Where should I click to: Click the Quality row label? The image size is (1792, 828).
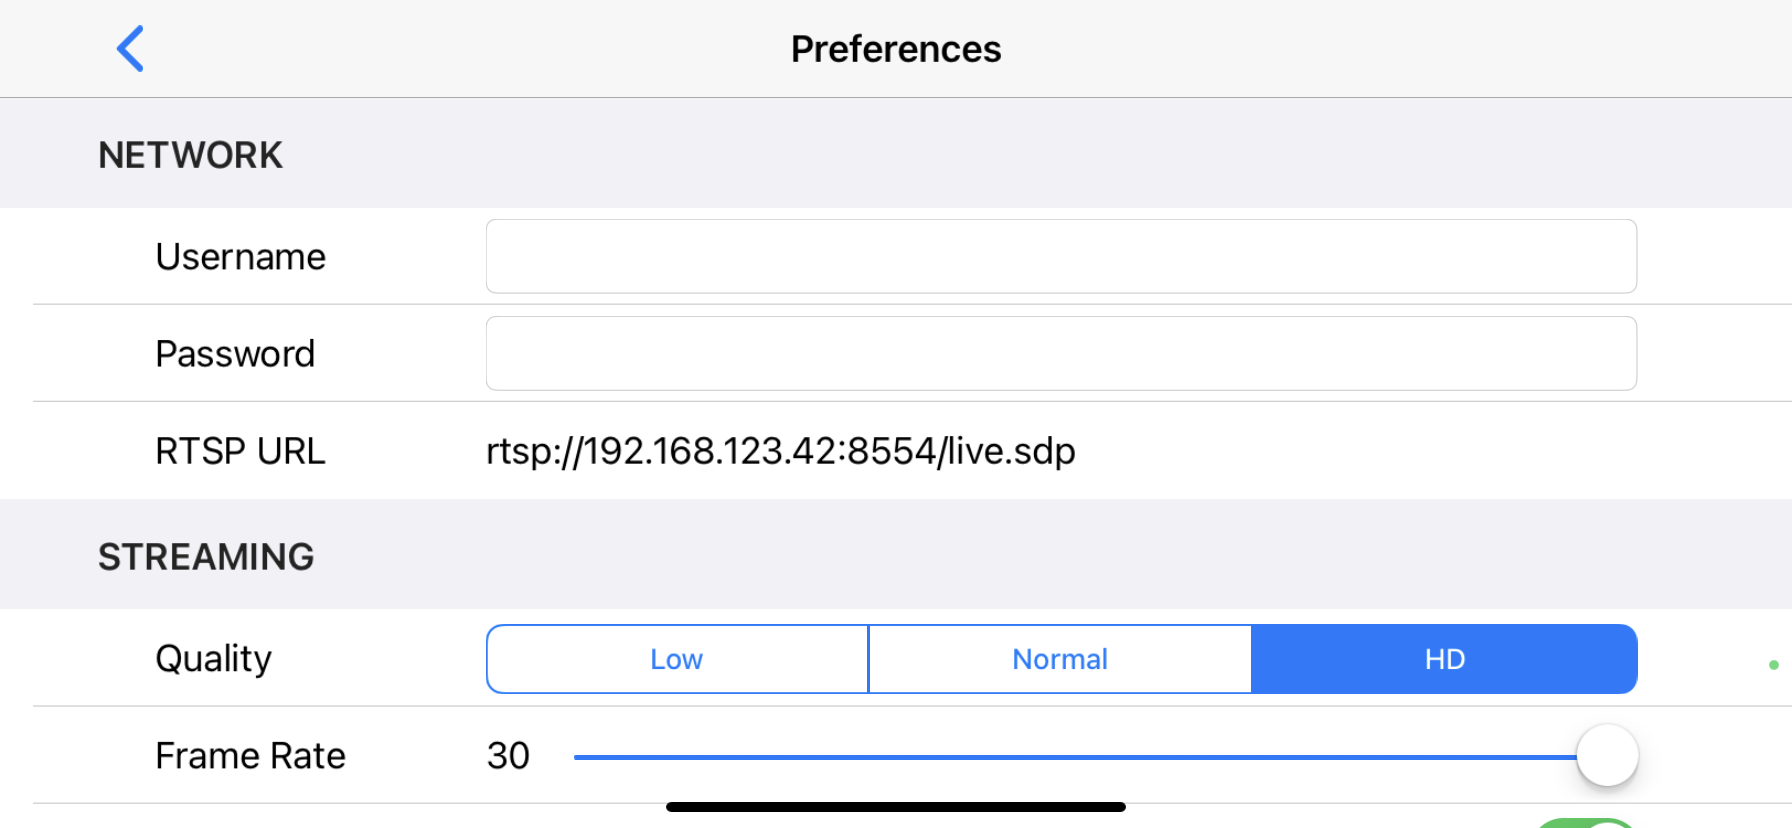213,659
